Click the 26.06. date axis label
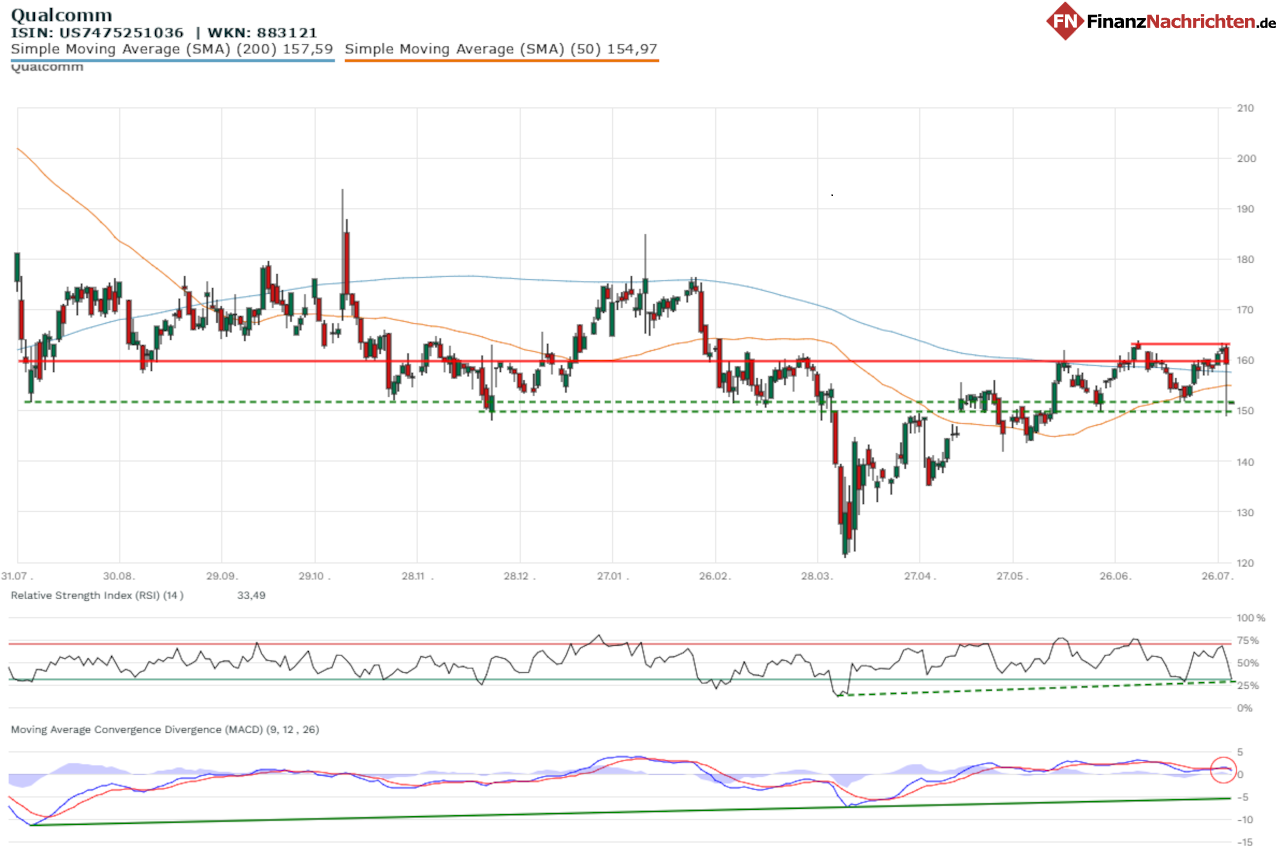This screenshot has height=850, width=1280. (x=1116, y=577)
